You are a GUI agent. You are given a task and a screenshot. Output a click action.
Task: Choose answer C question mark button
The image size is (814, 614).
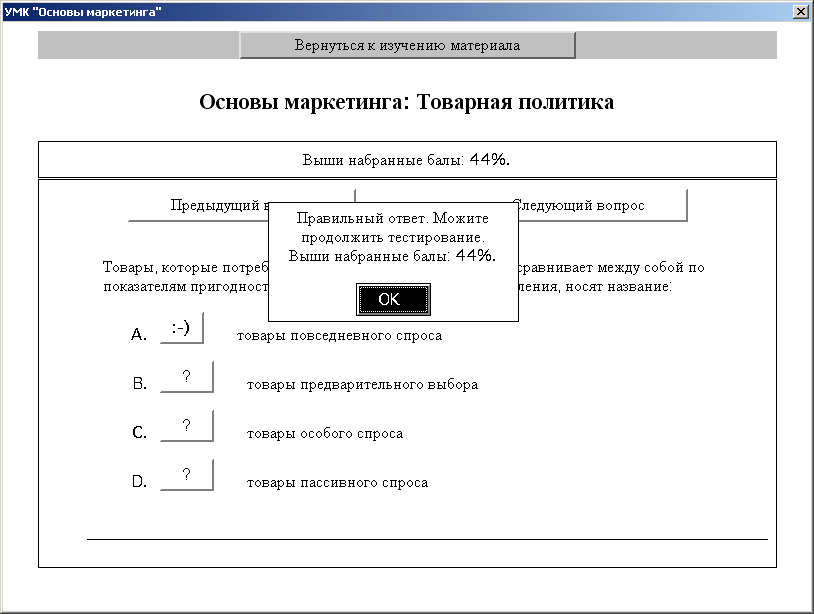coord(186,426)
